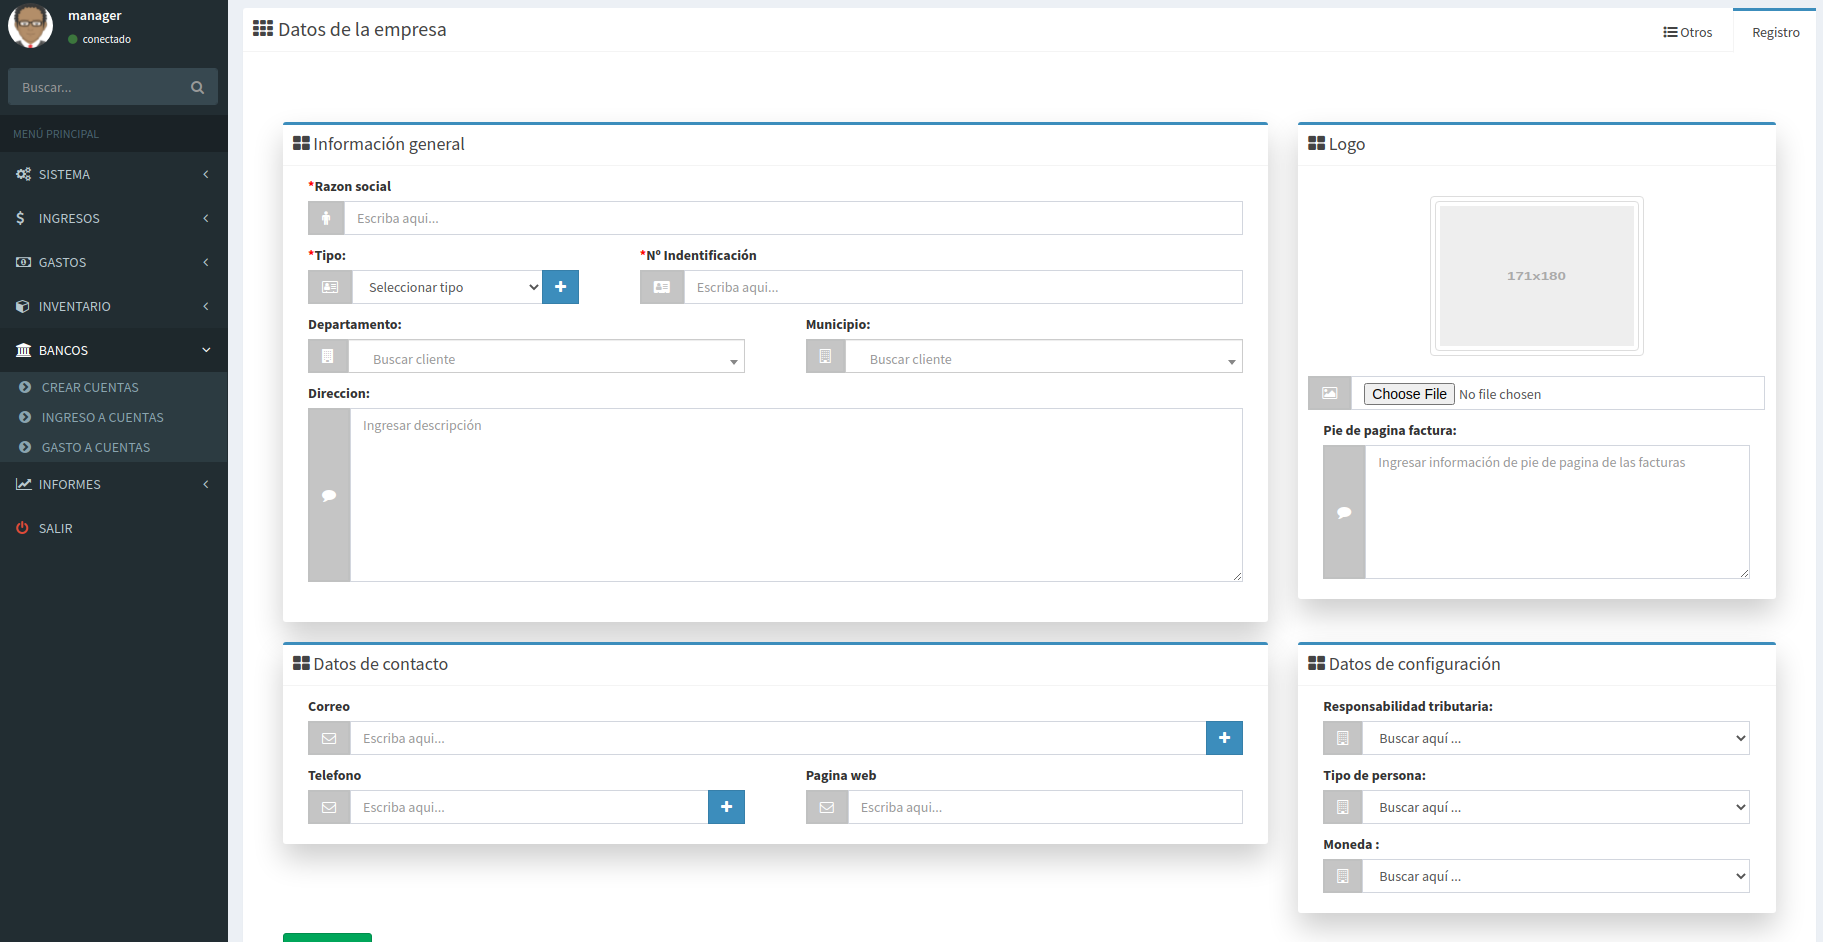The image size is (1823, 942).
Task: Click the plus button beside Tipo dropdown
Action: point(560,287)
